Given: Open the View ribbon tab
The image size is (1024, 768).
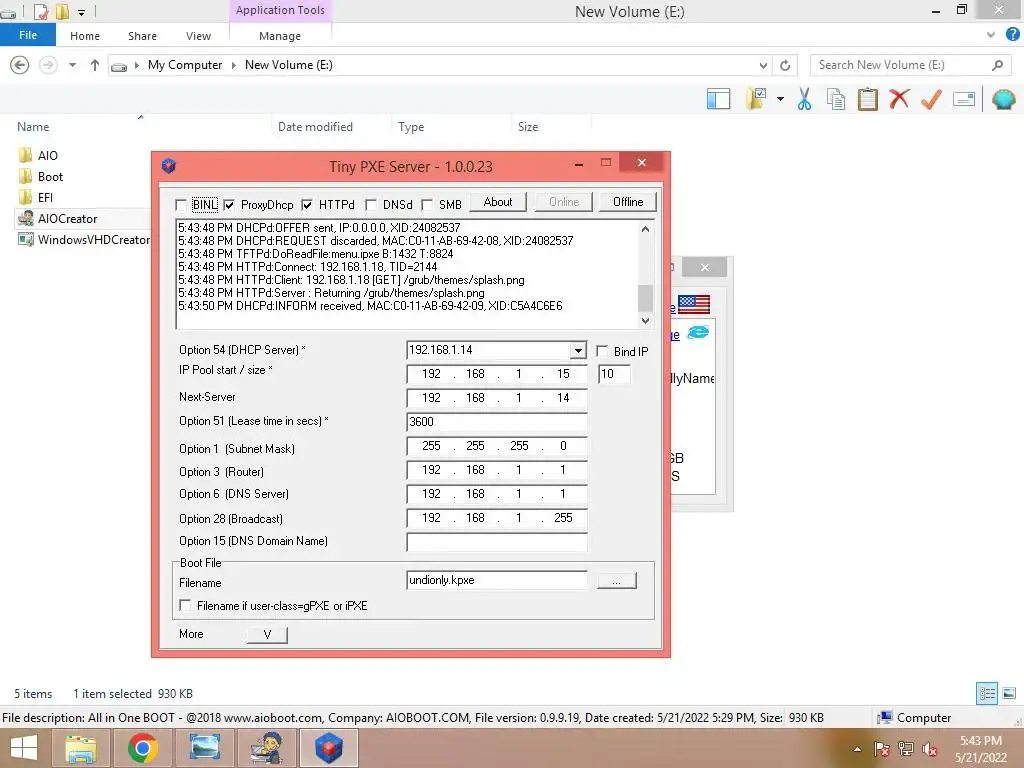Looking at the screenshot, I should point(199,36).
